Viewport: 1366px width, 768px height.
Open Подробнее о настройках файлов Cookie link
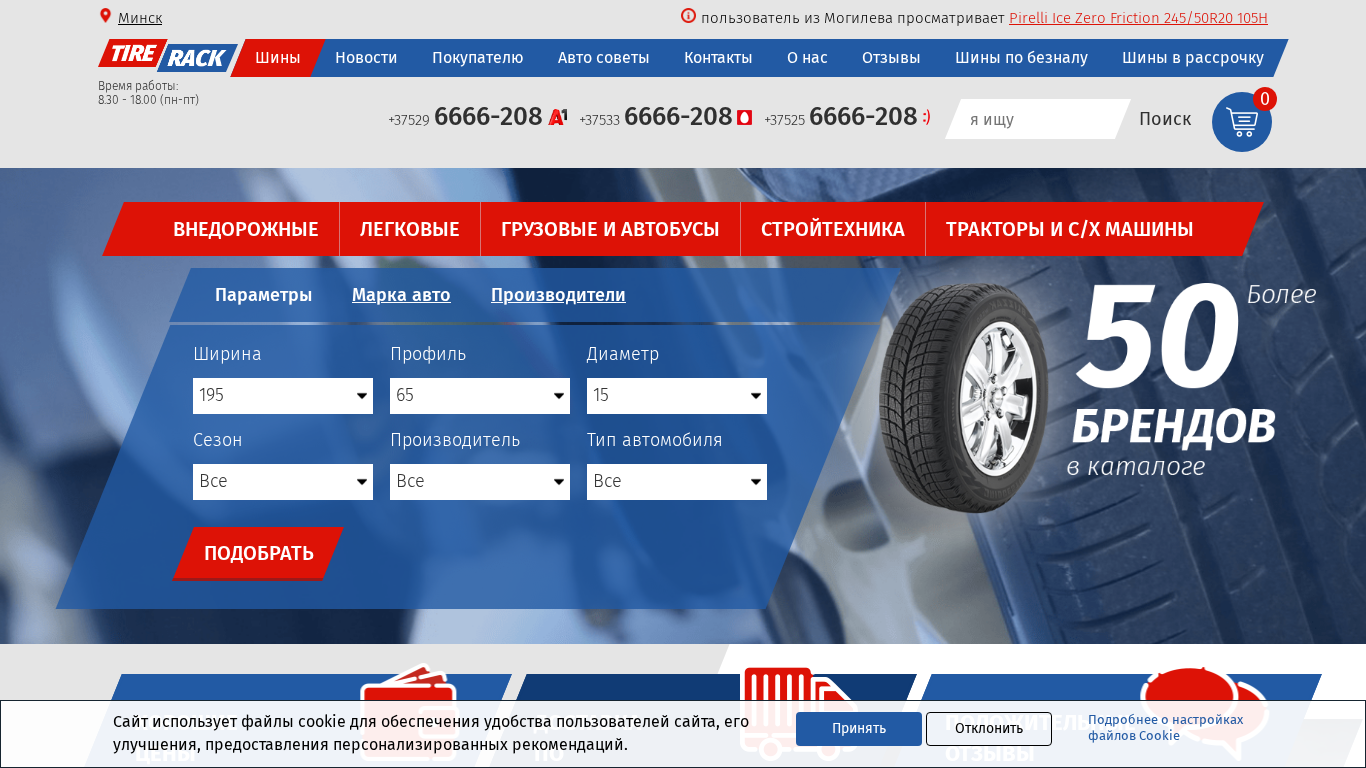tap(1166, 728)
